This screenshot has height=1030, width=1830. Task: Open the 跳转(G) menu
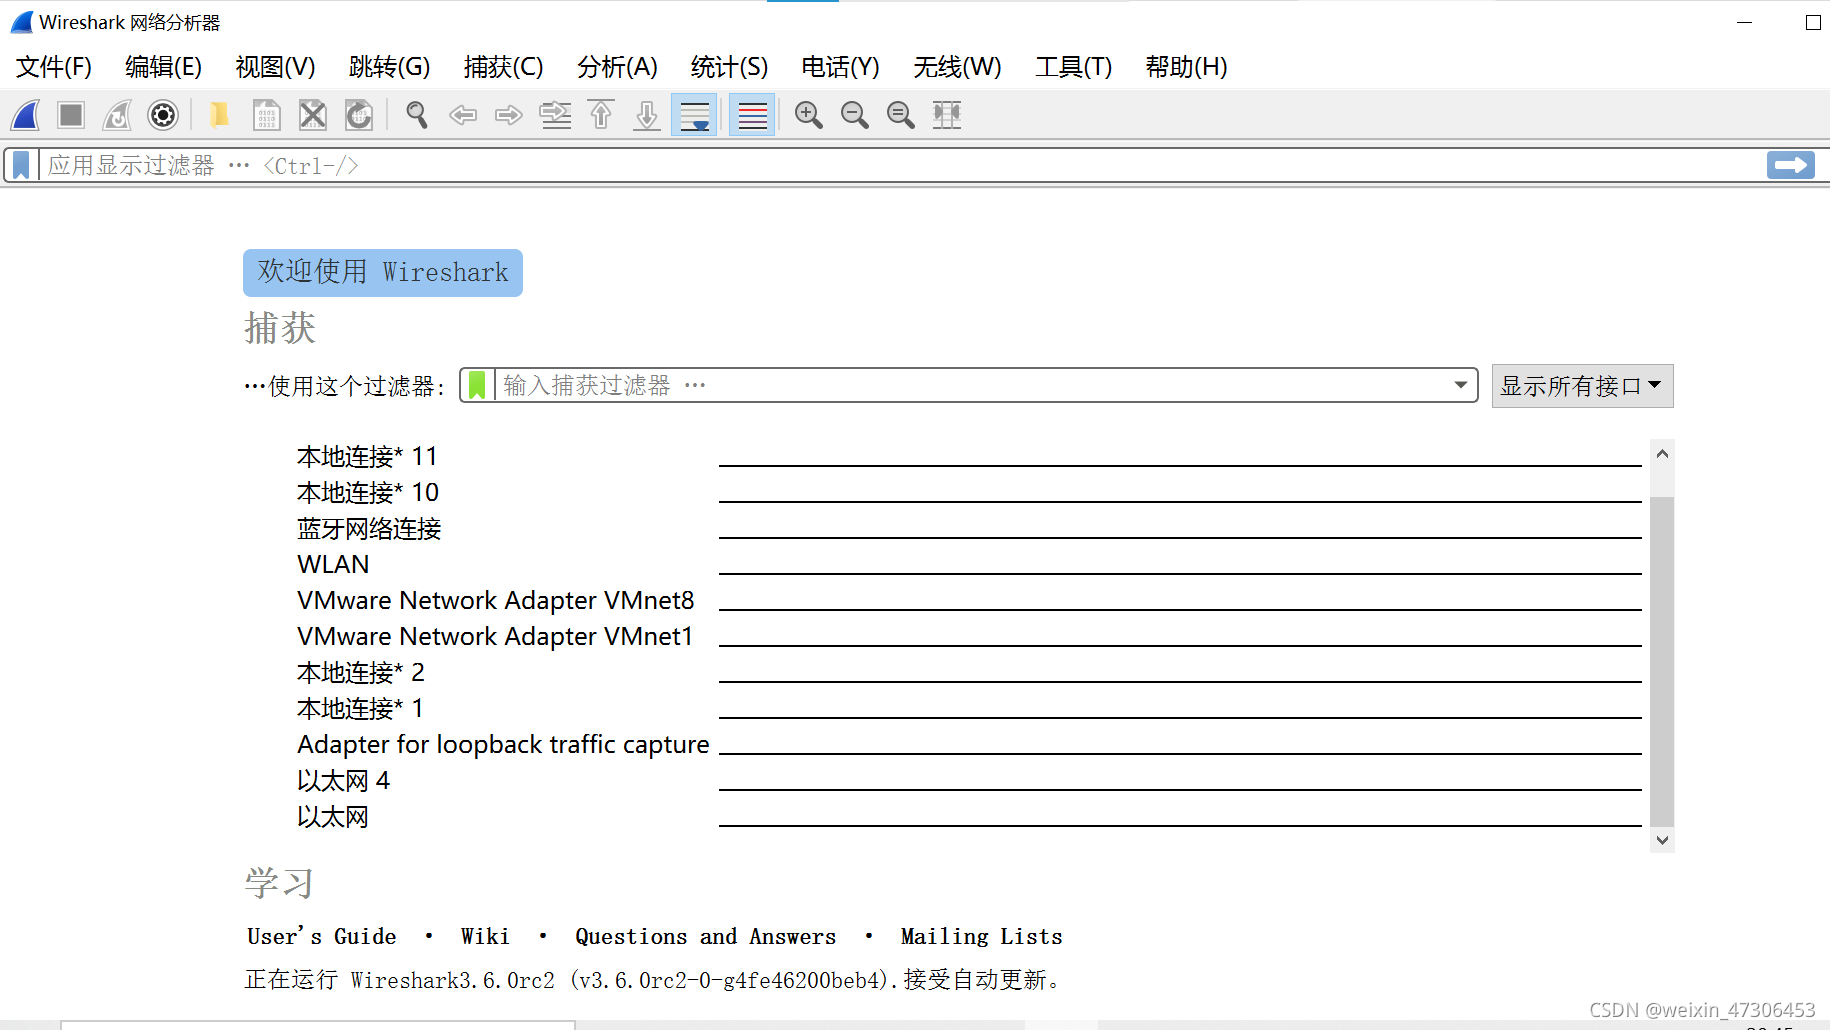pos(389,67)
